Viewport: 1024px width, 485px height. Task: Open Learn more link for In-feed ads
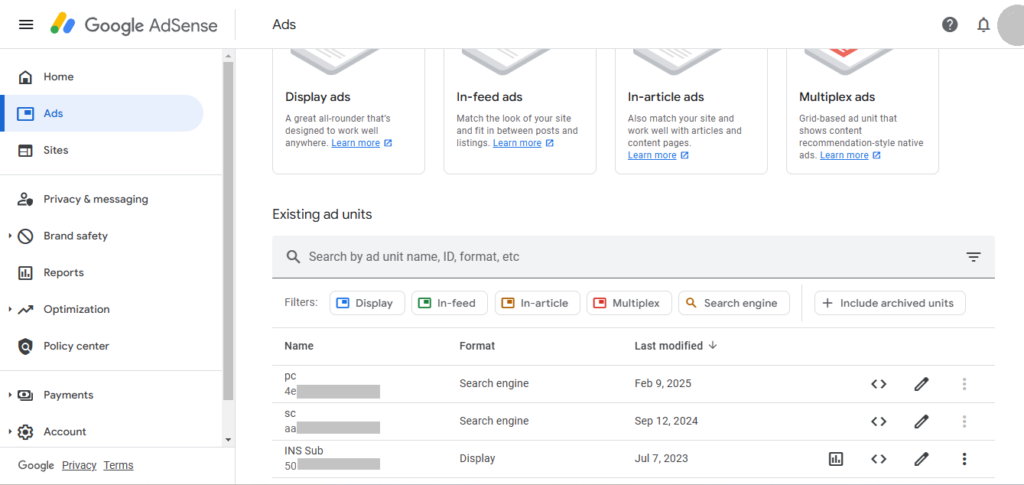(x=517, y=143)
